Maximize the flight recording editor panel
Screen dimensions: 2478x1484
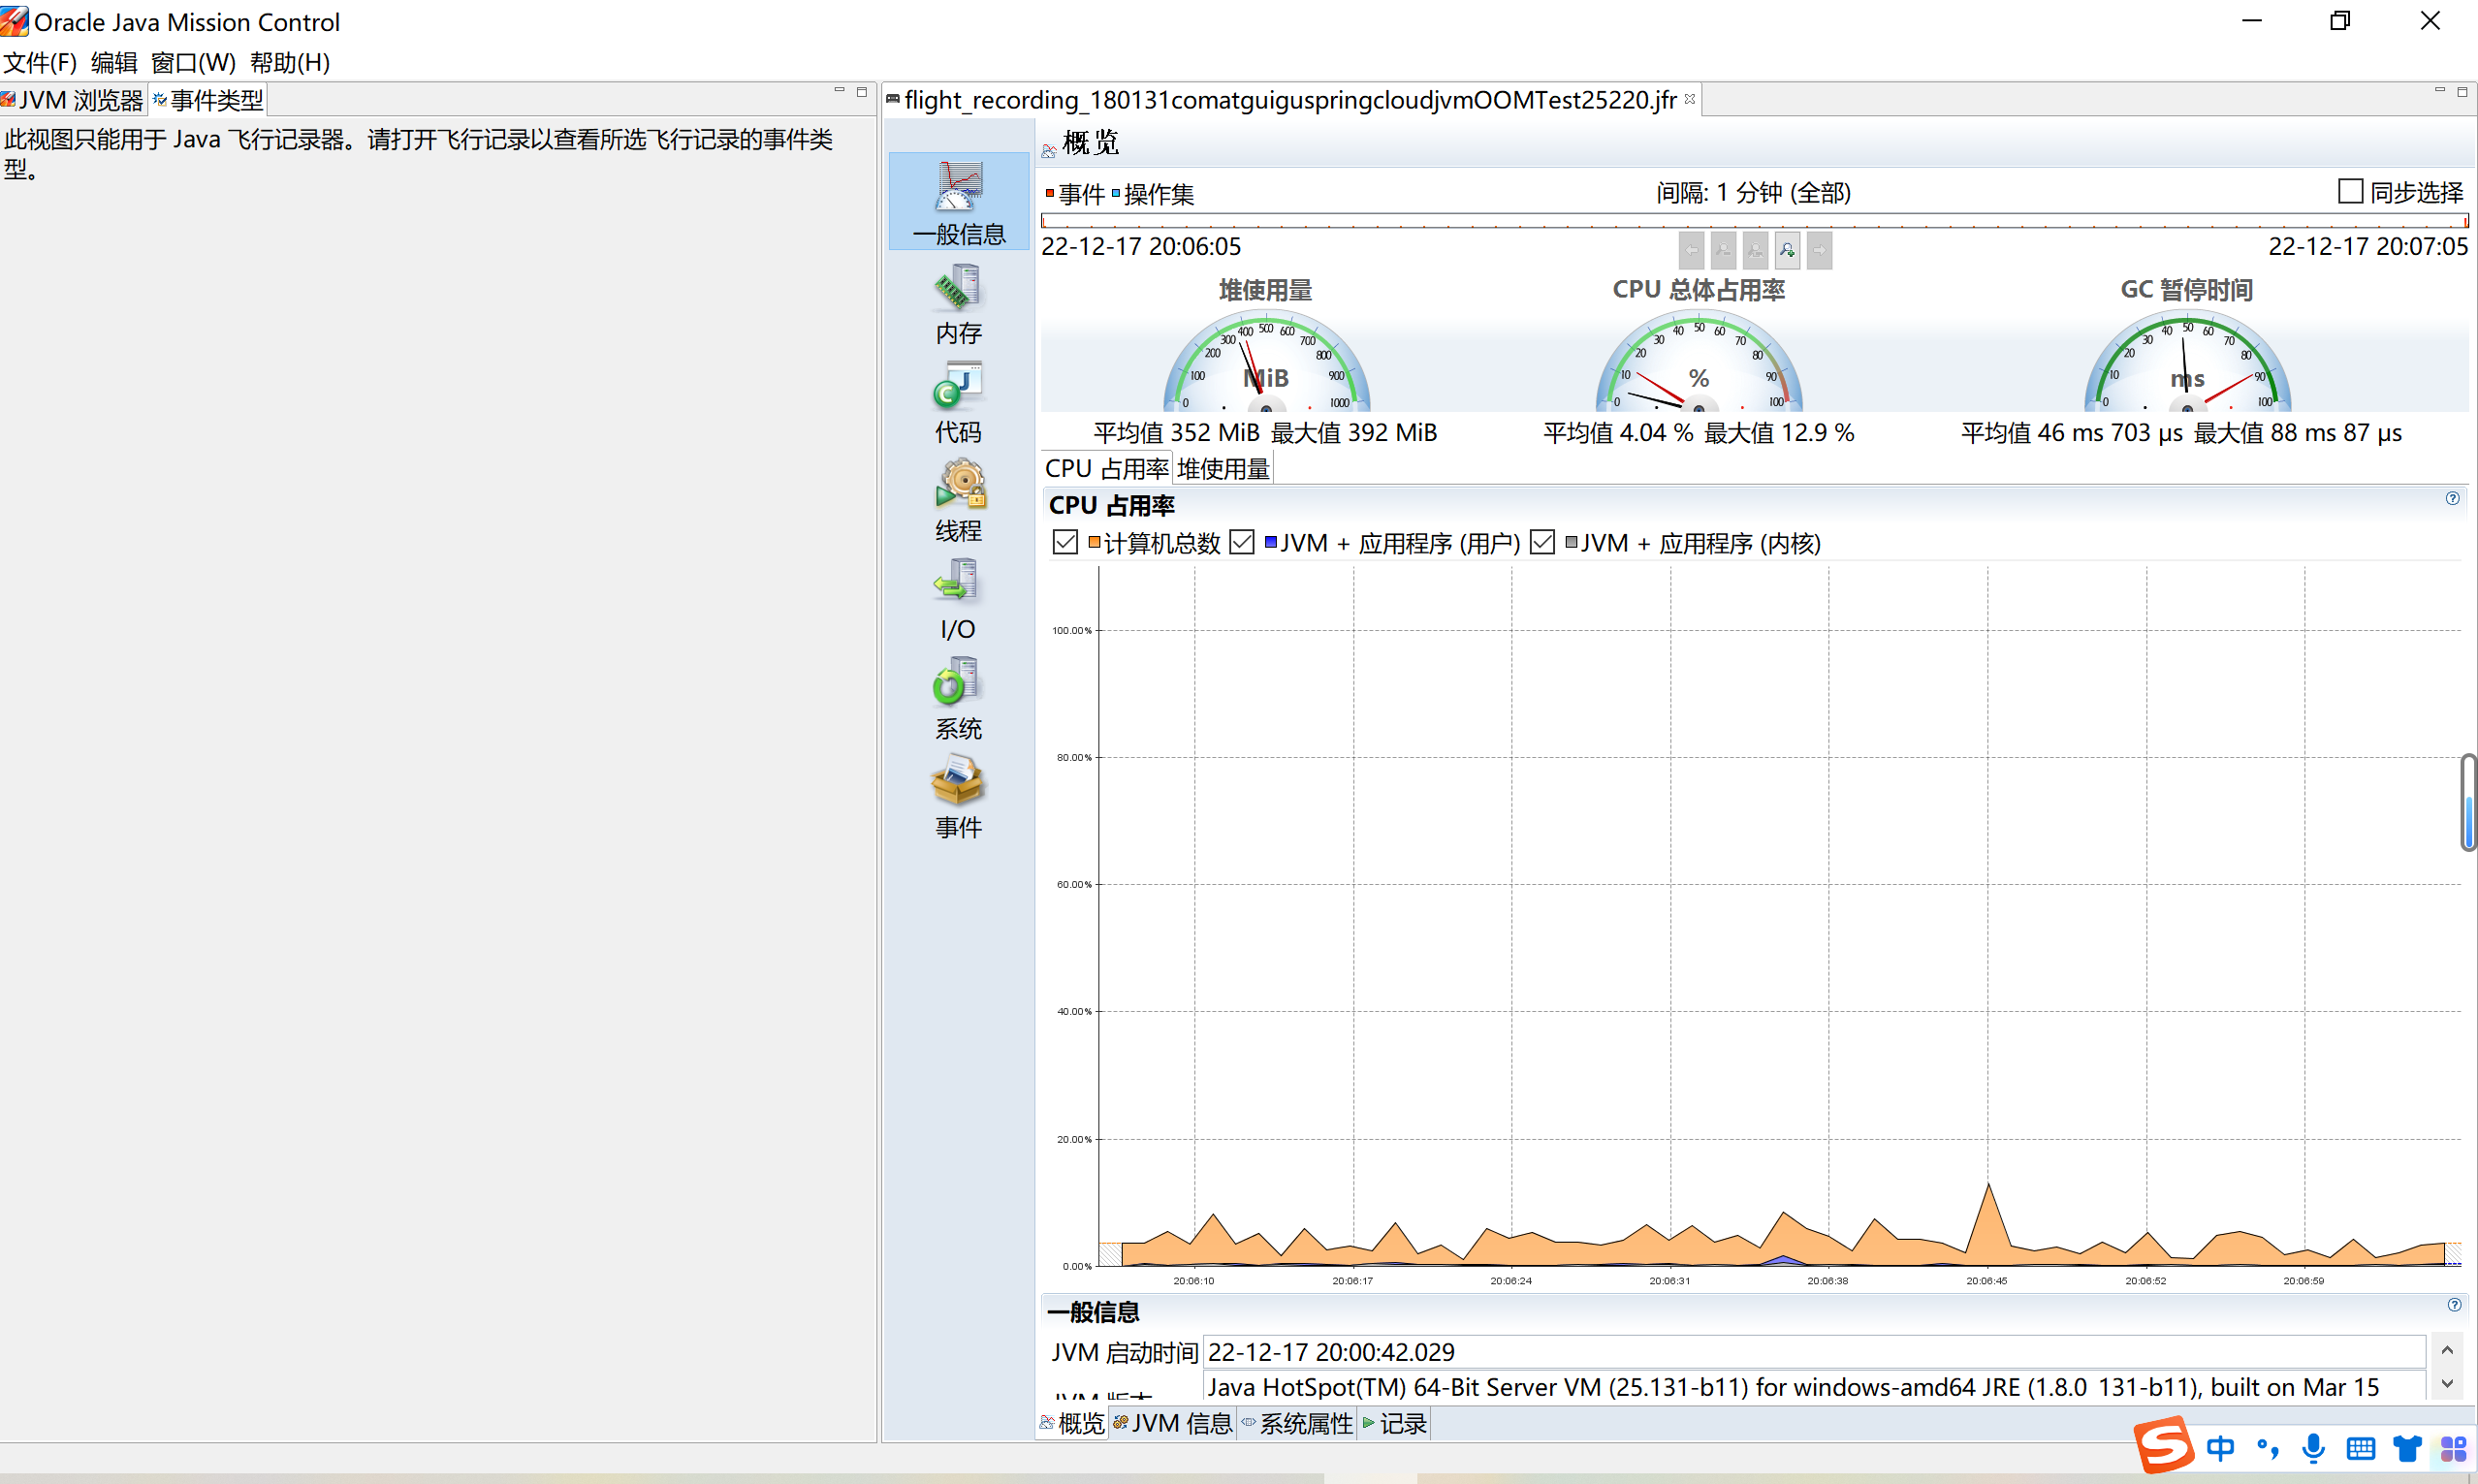click(x=2462, y=92)
